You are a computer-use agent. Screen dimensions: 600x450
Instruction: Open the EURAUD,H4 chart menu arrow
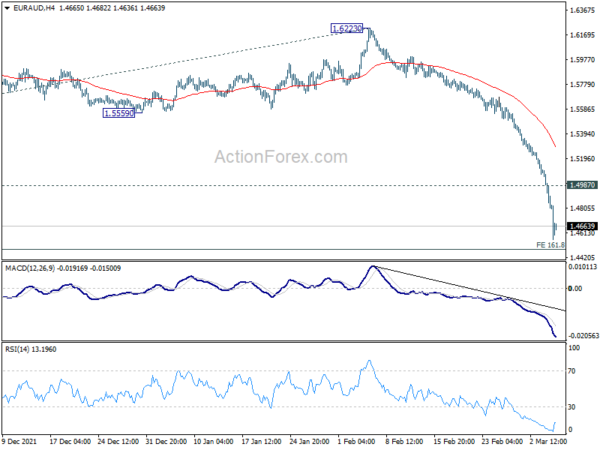7,8
